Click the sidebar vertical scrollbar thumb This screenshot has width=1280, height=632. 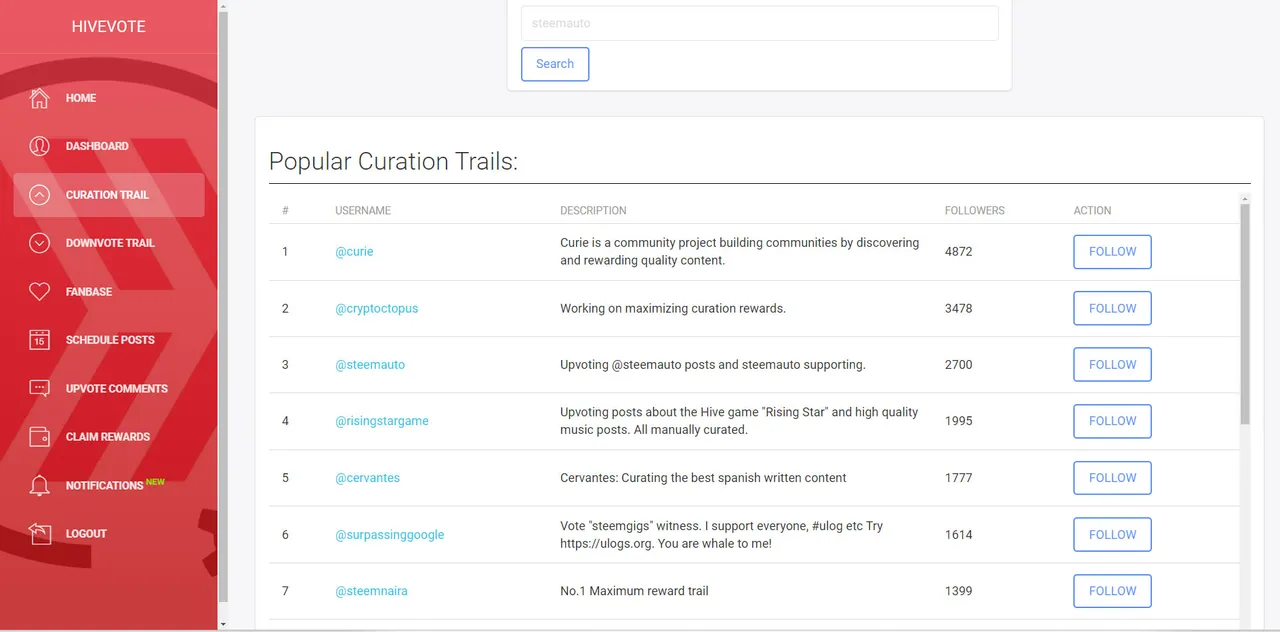click(223, 305)
